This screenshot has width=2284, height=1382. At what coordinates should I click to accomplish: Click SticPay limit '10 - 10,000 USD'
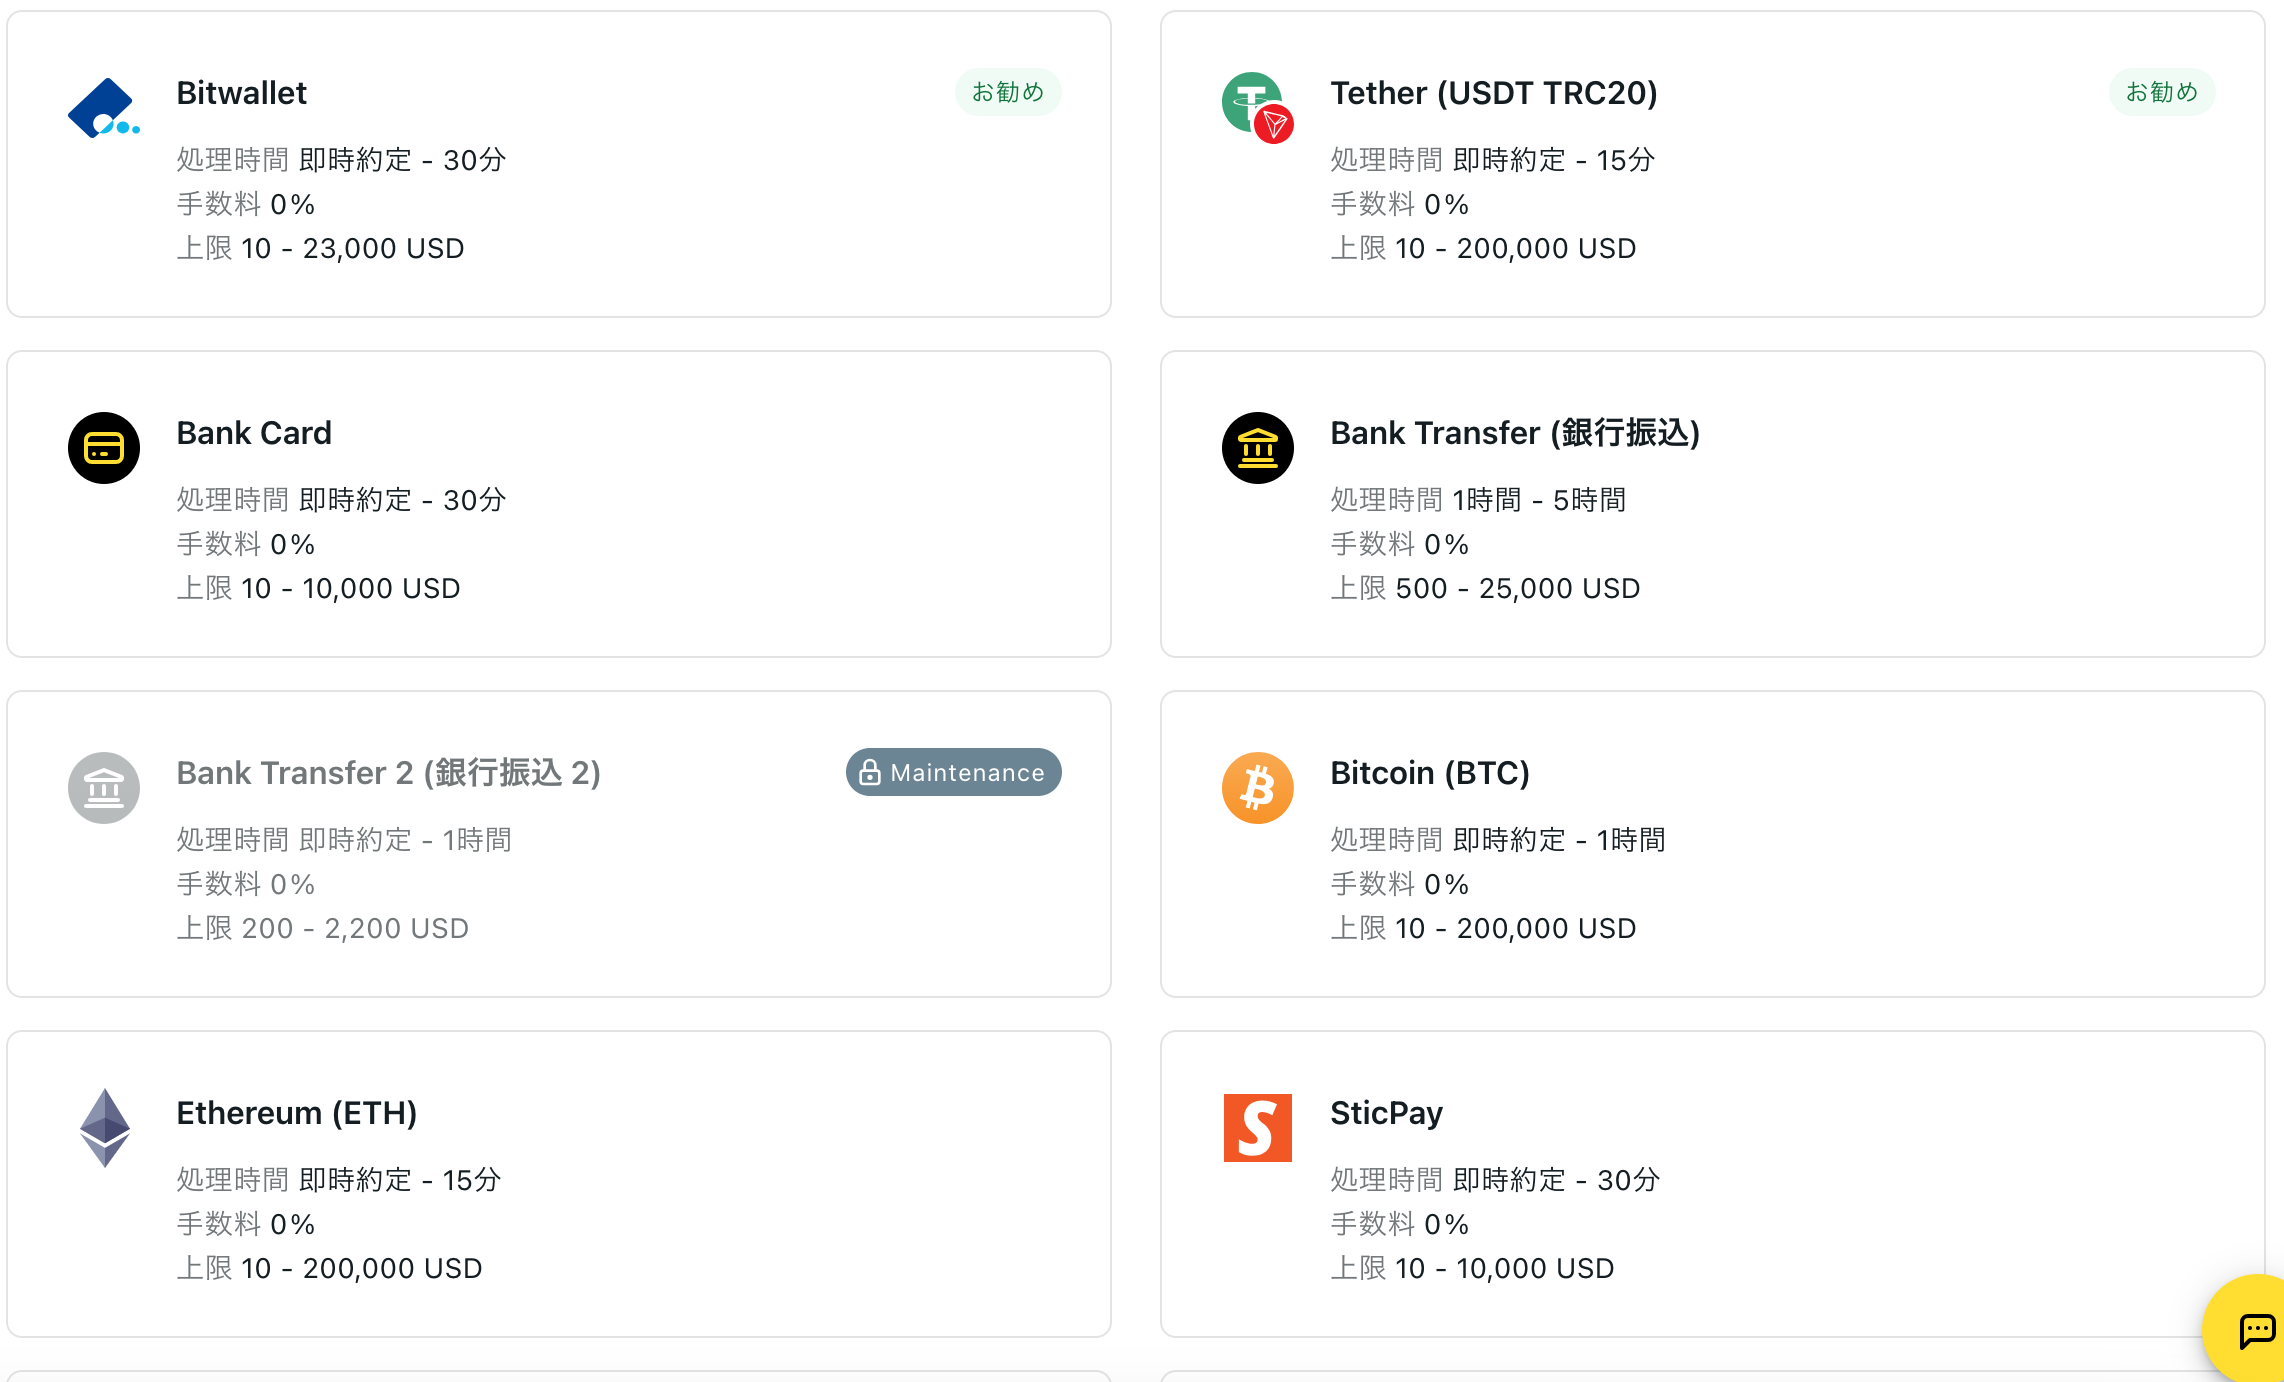coord(1505,1268)
